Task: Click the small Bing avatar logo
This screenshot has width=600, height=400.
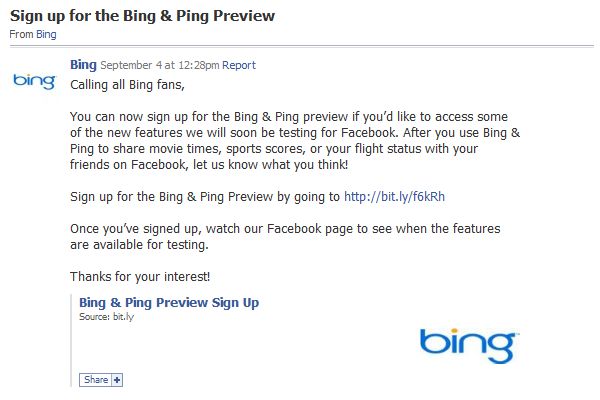Action: coord(34,81)
